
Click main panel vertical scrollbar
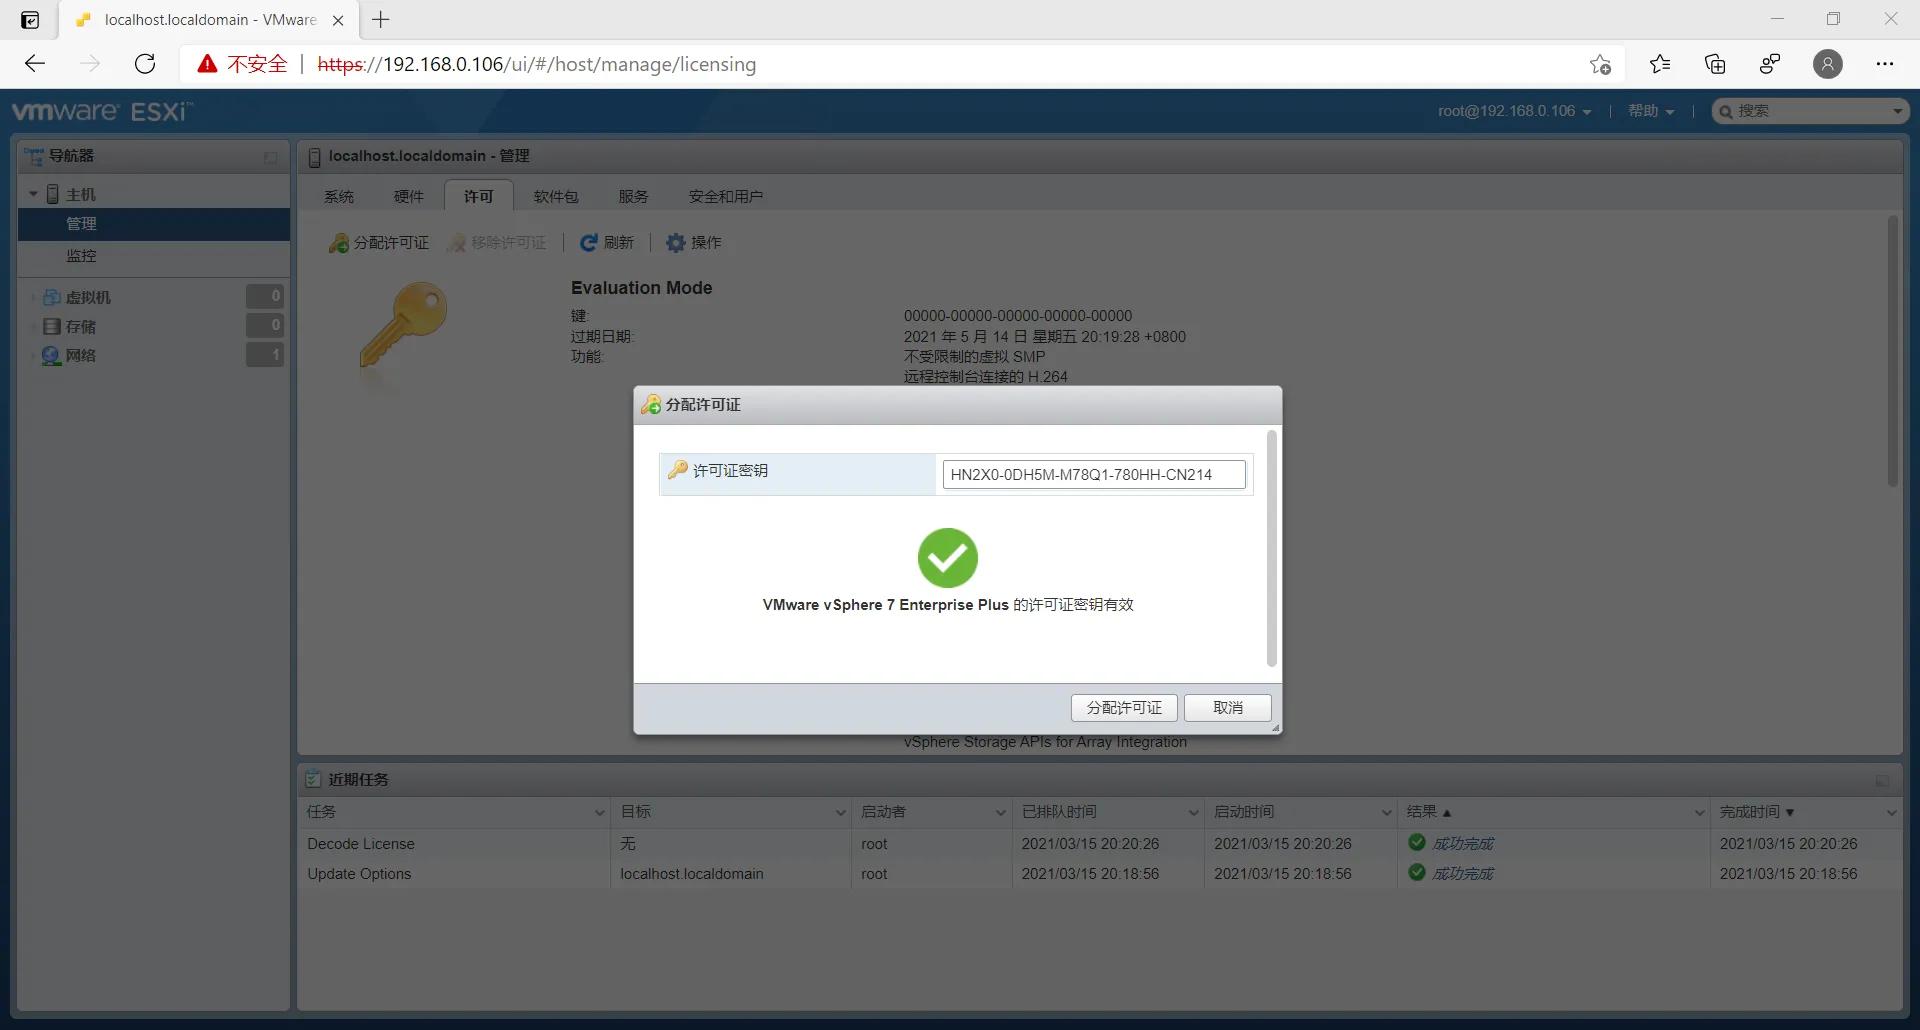1892,351
